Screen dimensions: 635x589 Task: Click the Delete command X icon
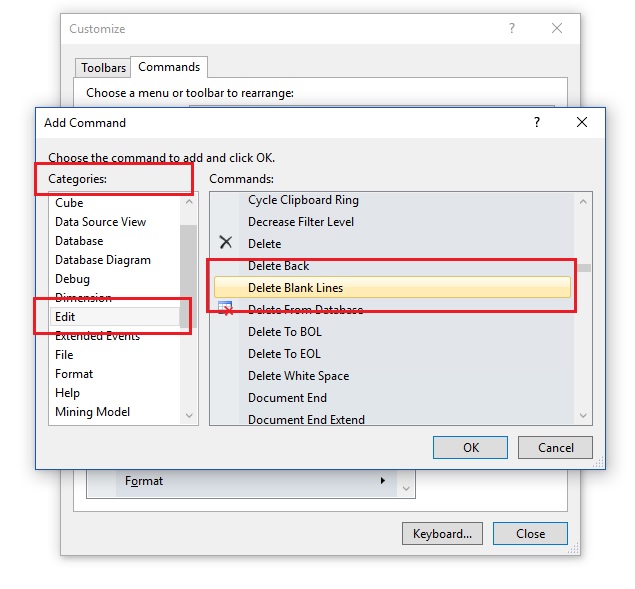click(226, 242)
